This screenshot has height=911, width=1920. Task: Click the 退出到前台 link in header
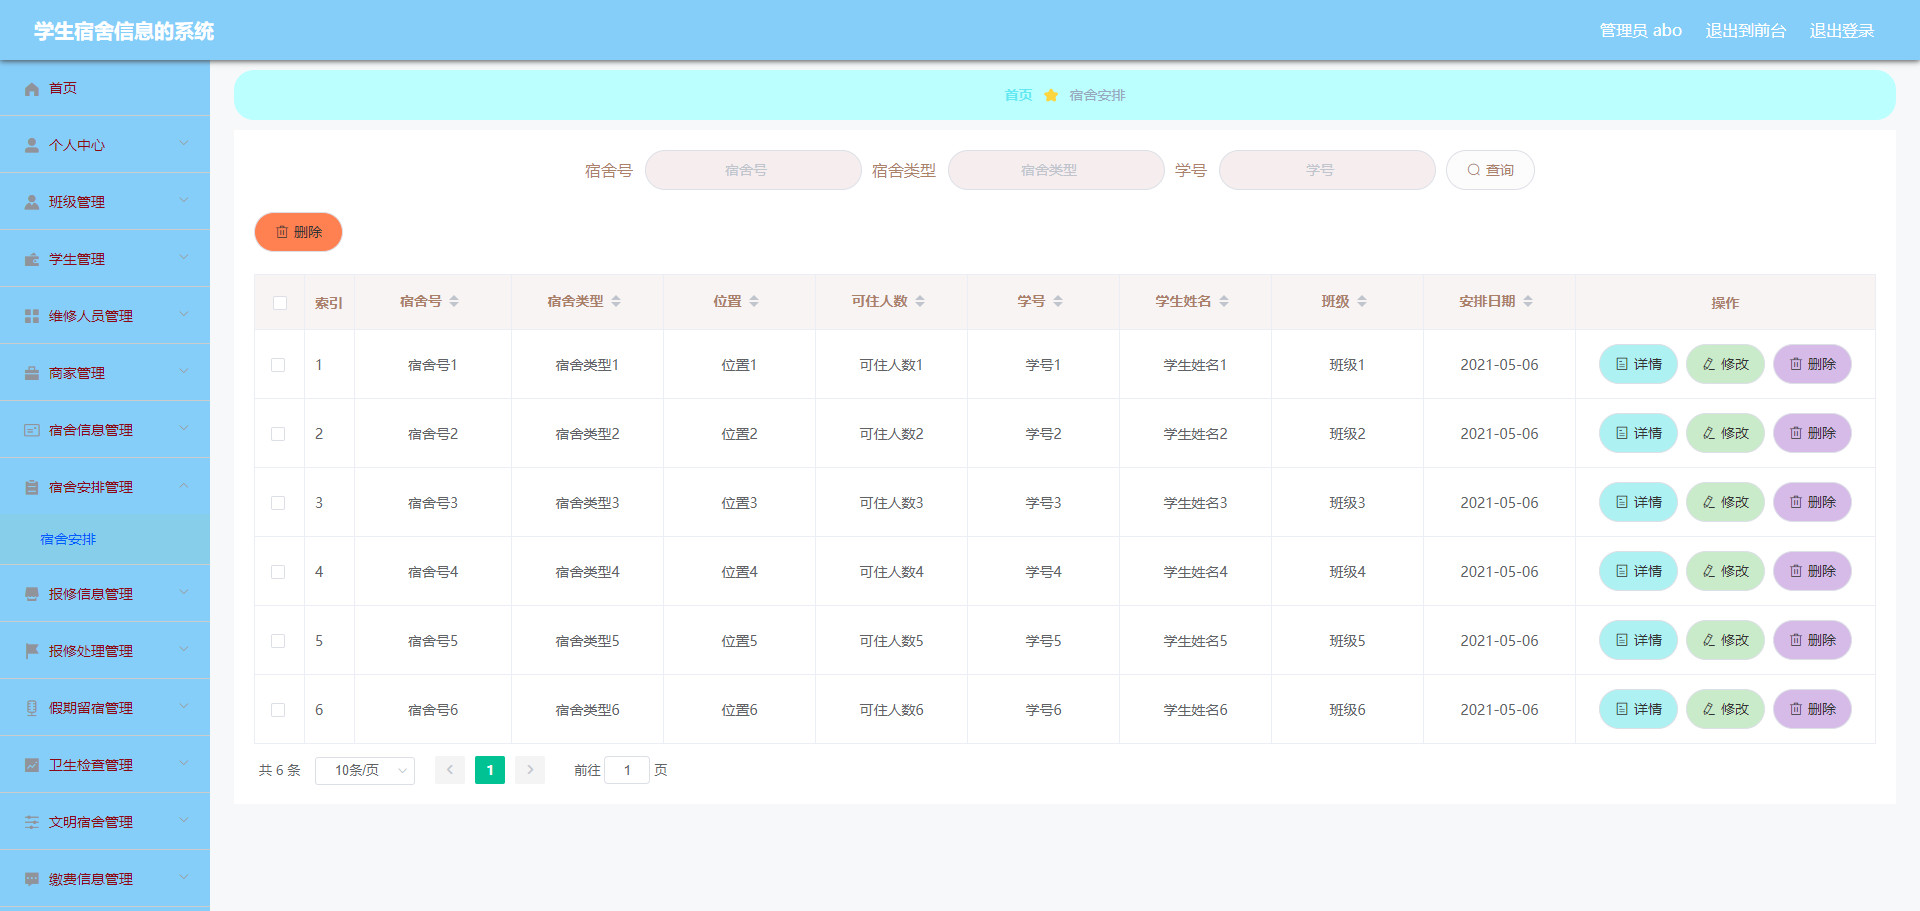coord(1746,31)
